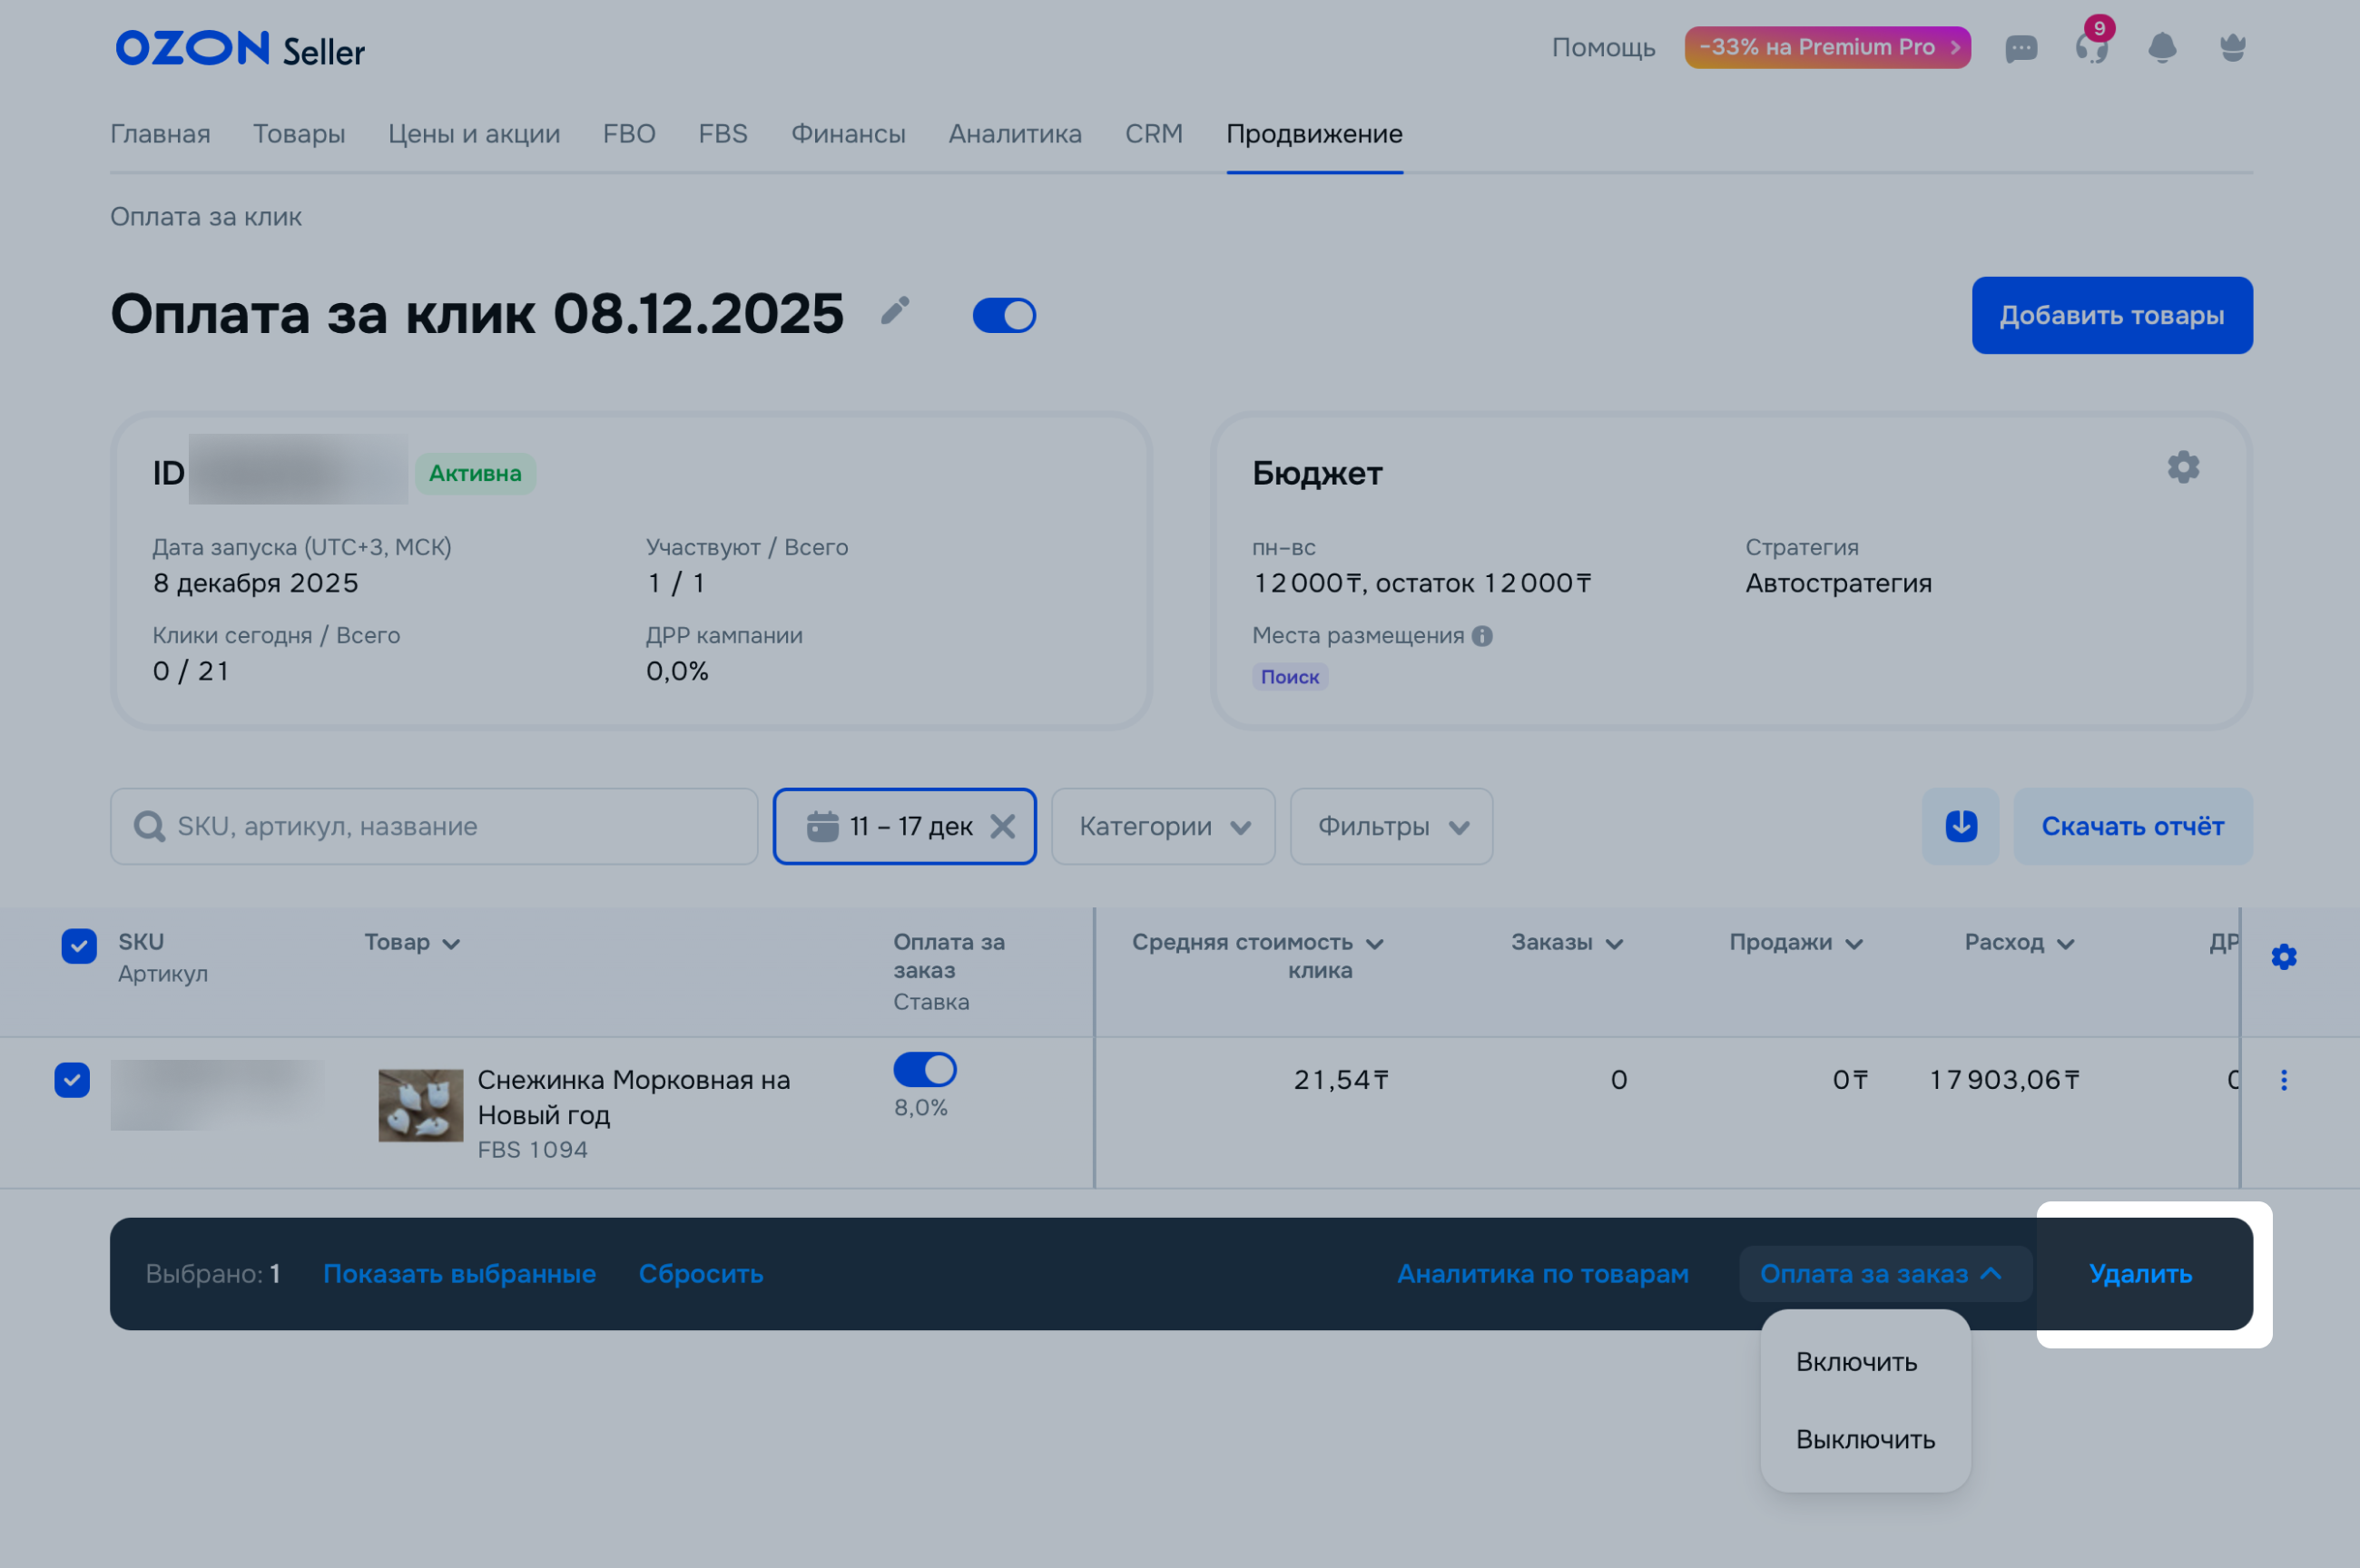Toggle the campaign on/off switch

point(1004,315)
